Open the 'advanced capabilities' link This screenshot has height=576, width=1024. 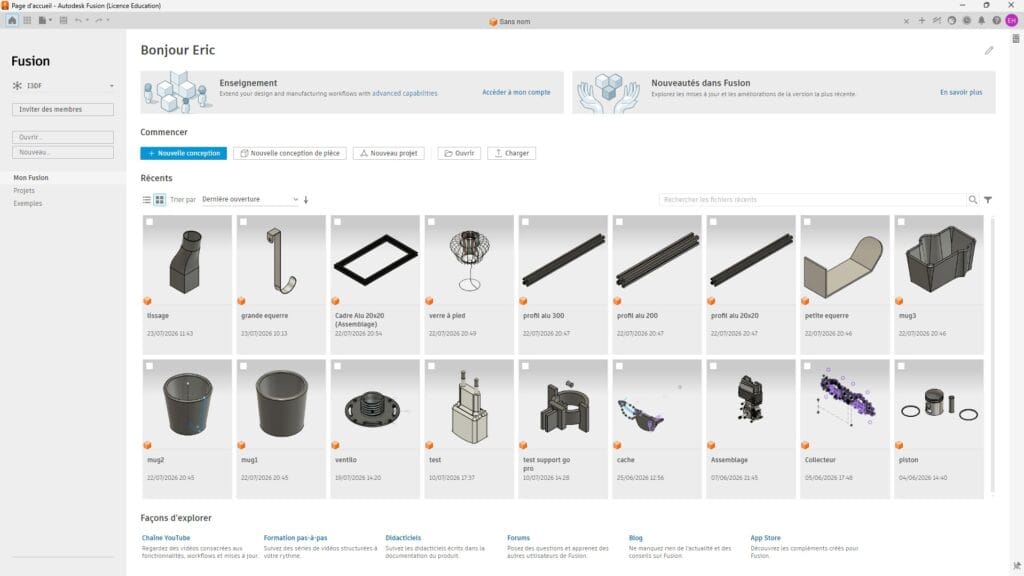(404, 93)
